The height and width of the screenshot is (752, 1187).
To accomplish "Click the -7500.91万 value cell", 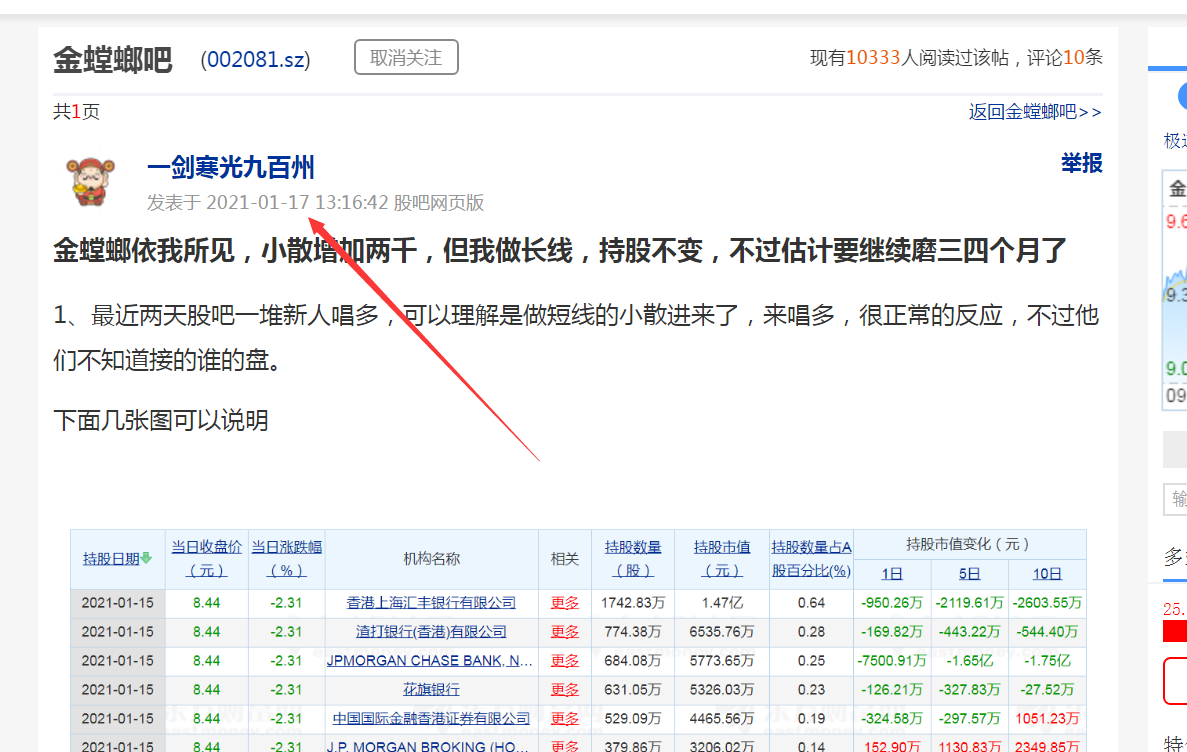I will click(x=892, y=660).
